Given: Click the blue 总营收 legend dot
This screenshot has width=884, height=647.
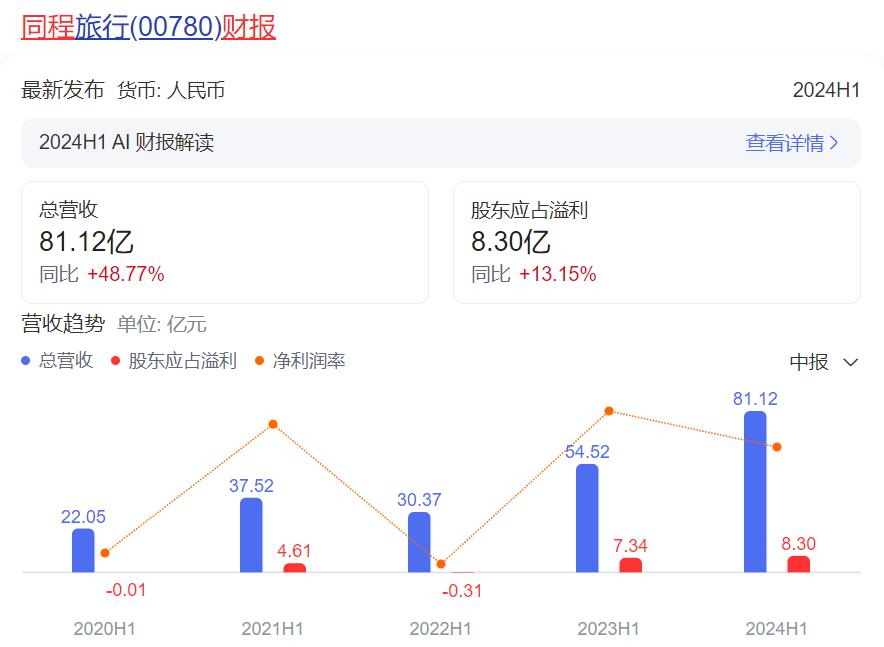Looking at the screenshot, I should [25, 361].
